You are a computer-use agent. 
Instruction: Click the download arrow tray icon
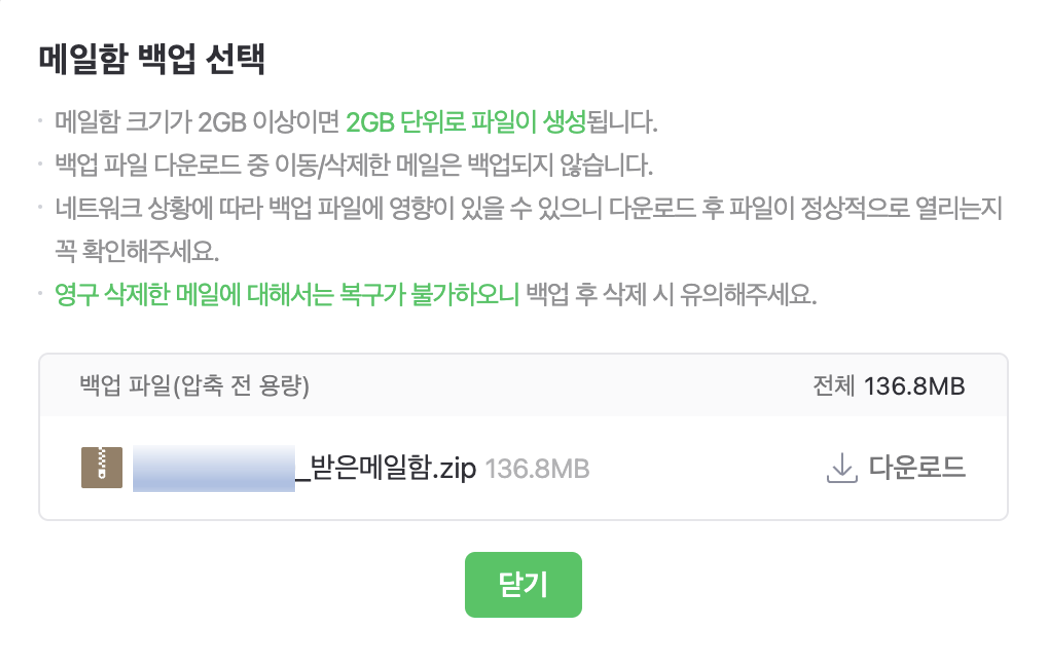coord(841,468)
